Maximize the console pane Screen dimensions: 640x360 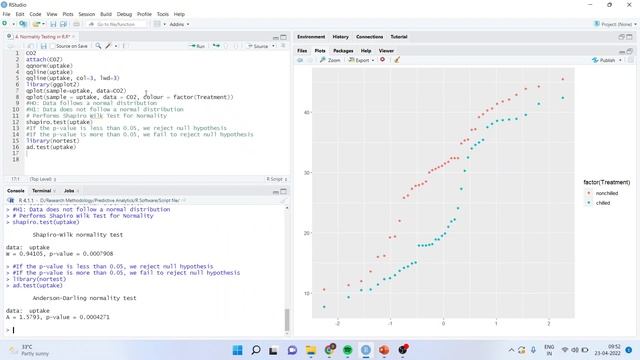point(284,191)
